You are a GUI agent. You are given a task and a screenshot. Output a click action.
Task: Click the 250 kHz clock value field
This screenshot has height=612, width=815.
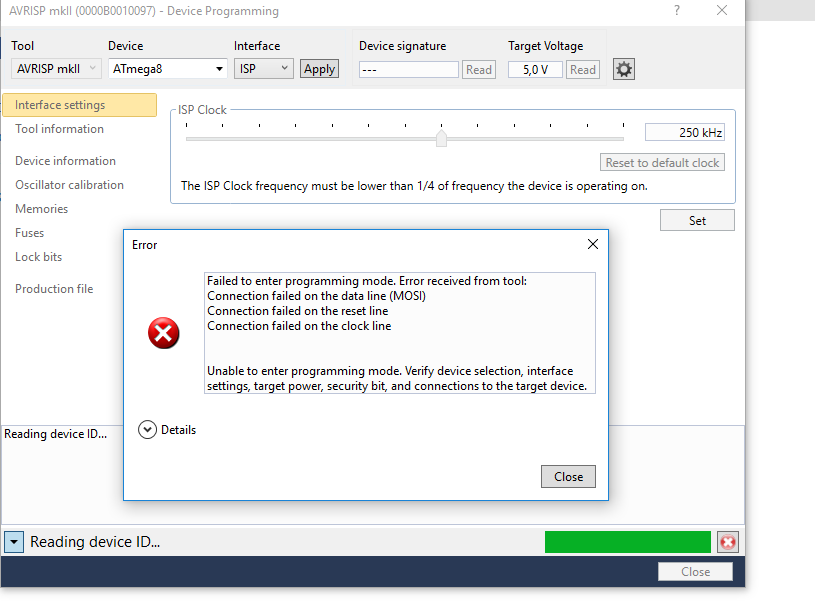[685, 133]
